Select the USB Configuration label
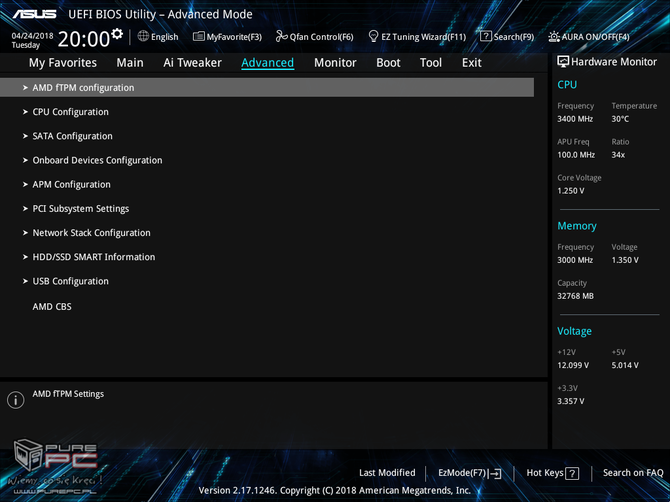670x502 pixels. (71, 282)
